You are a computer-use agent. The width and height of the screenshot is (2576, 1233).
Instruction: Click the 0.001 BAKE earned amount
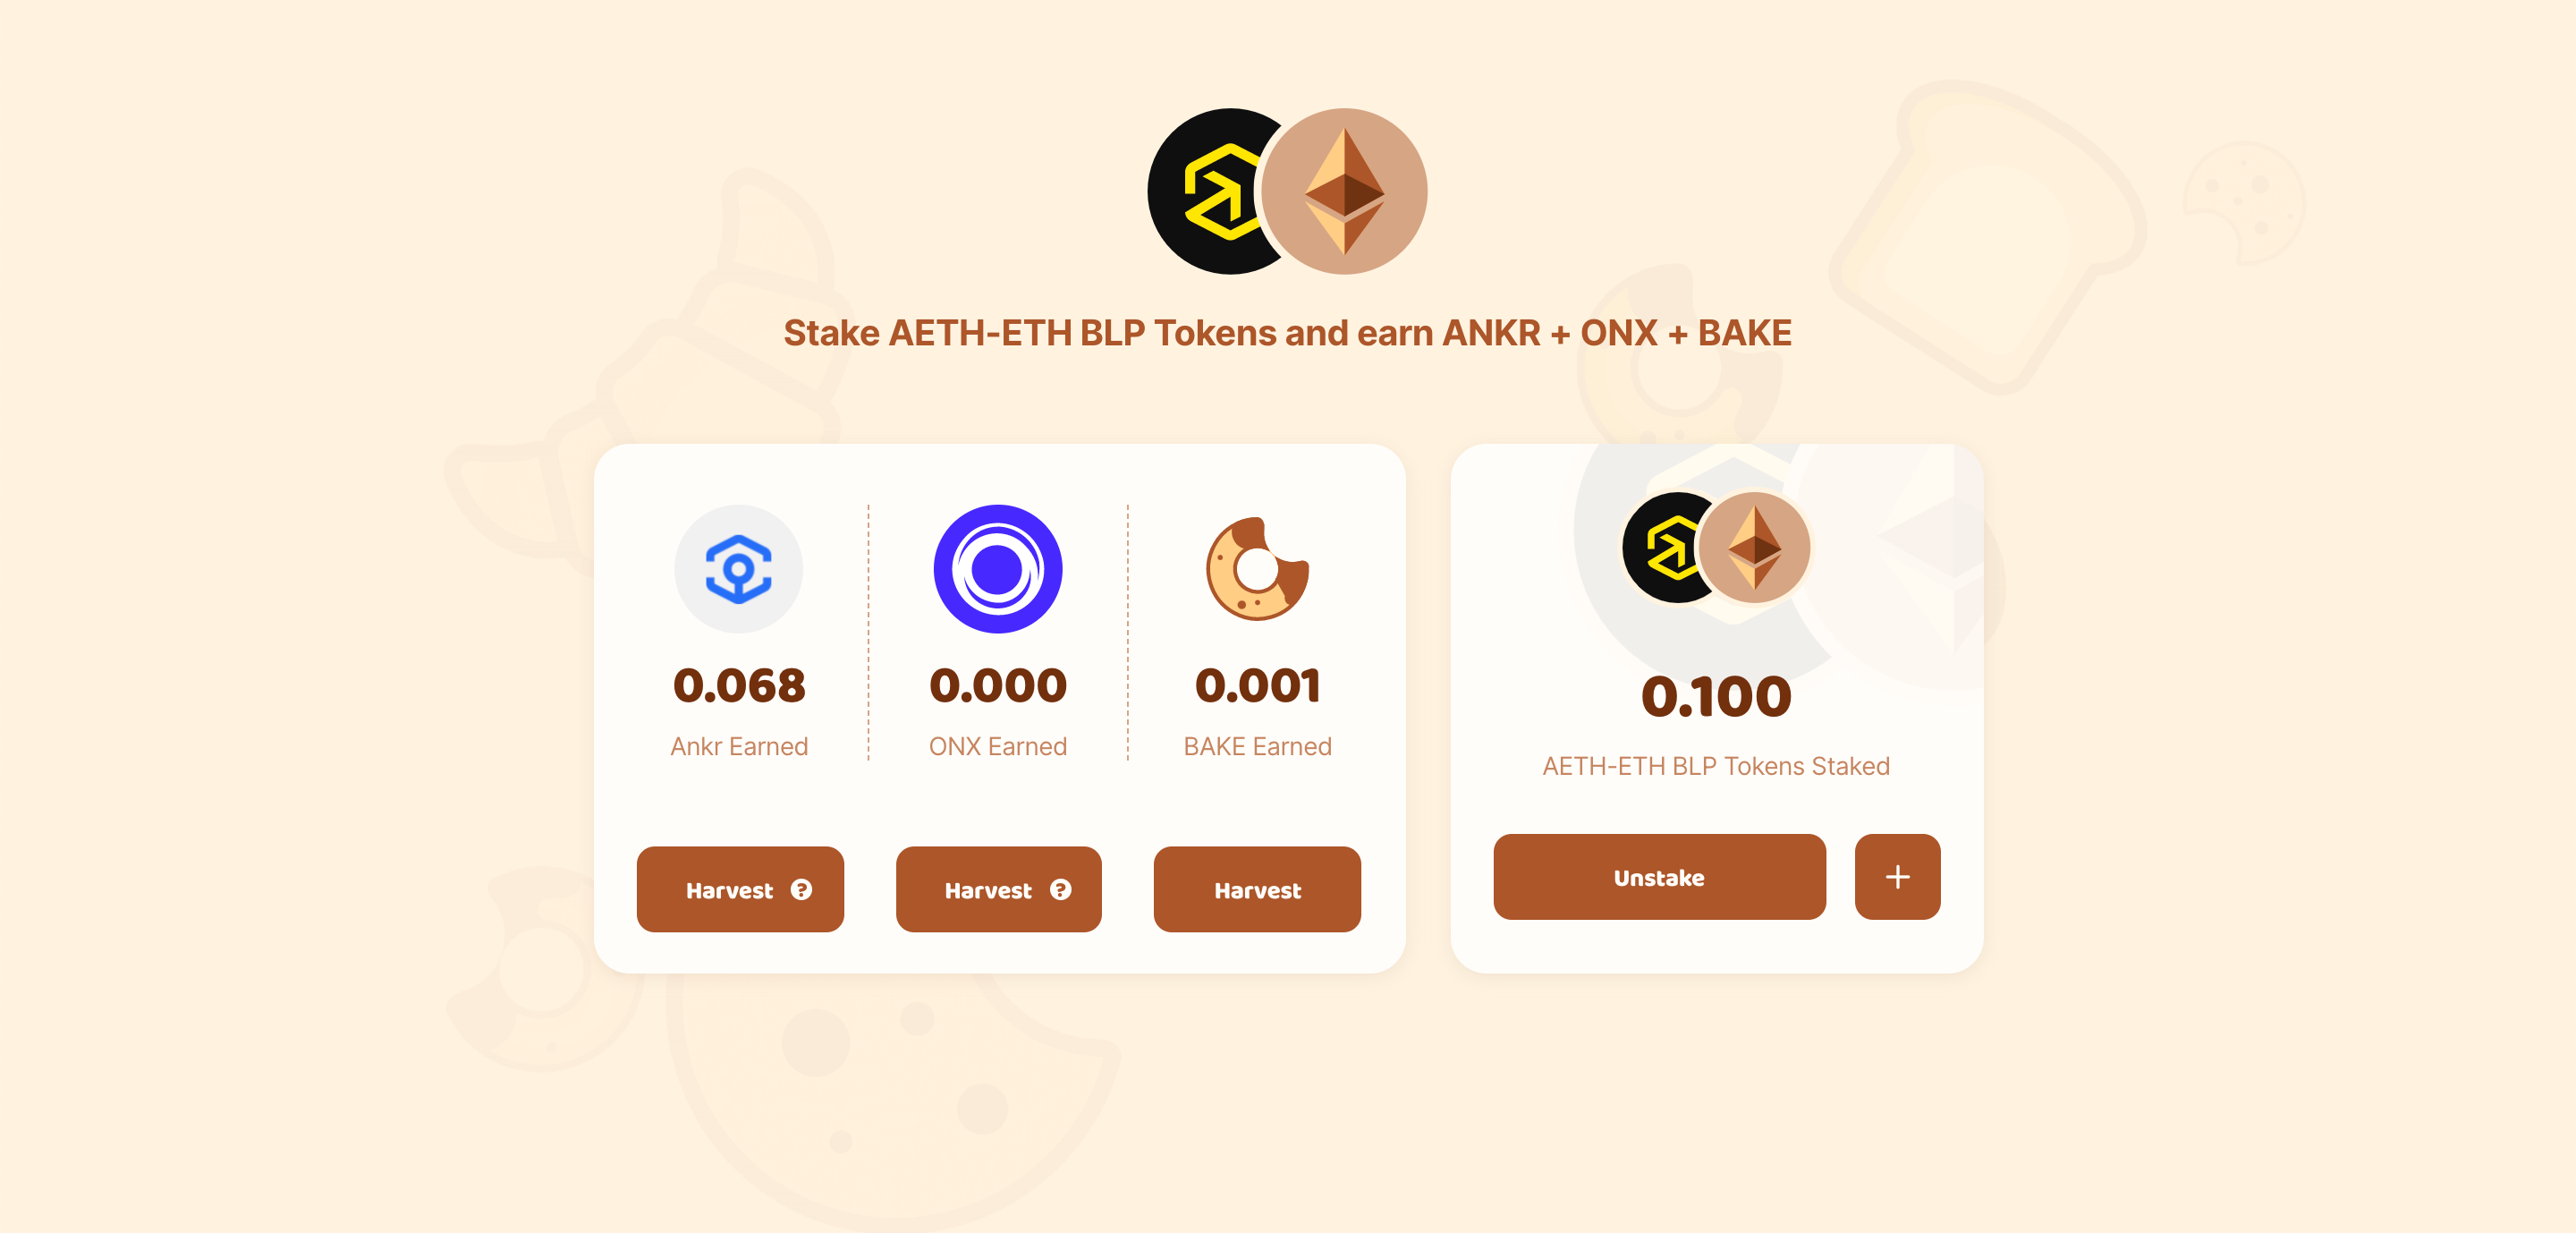point(1257,686)
